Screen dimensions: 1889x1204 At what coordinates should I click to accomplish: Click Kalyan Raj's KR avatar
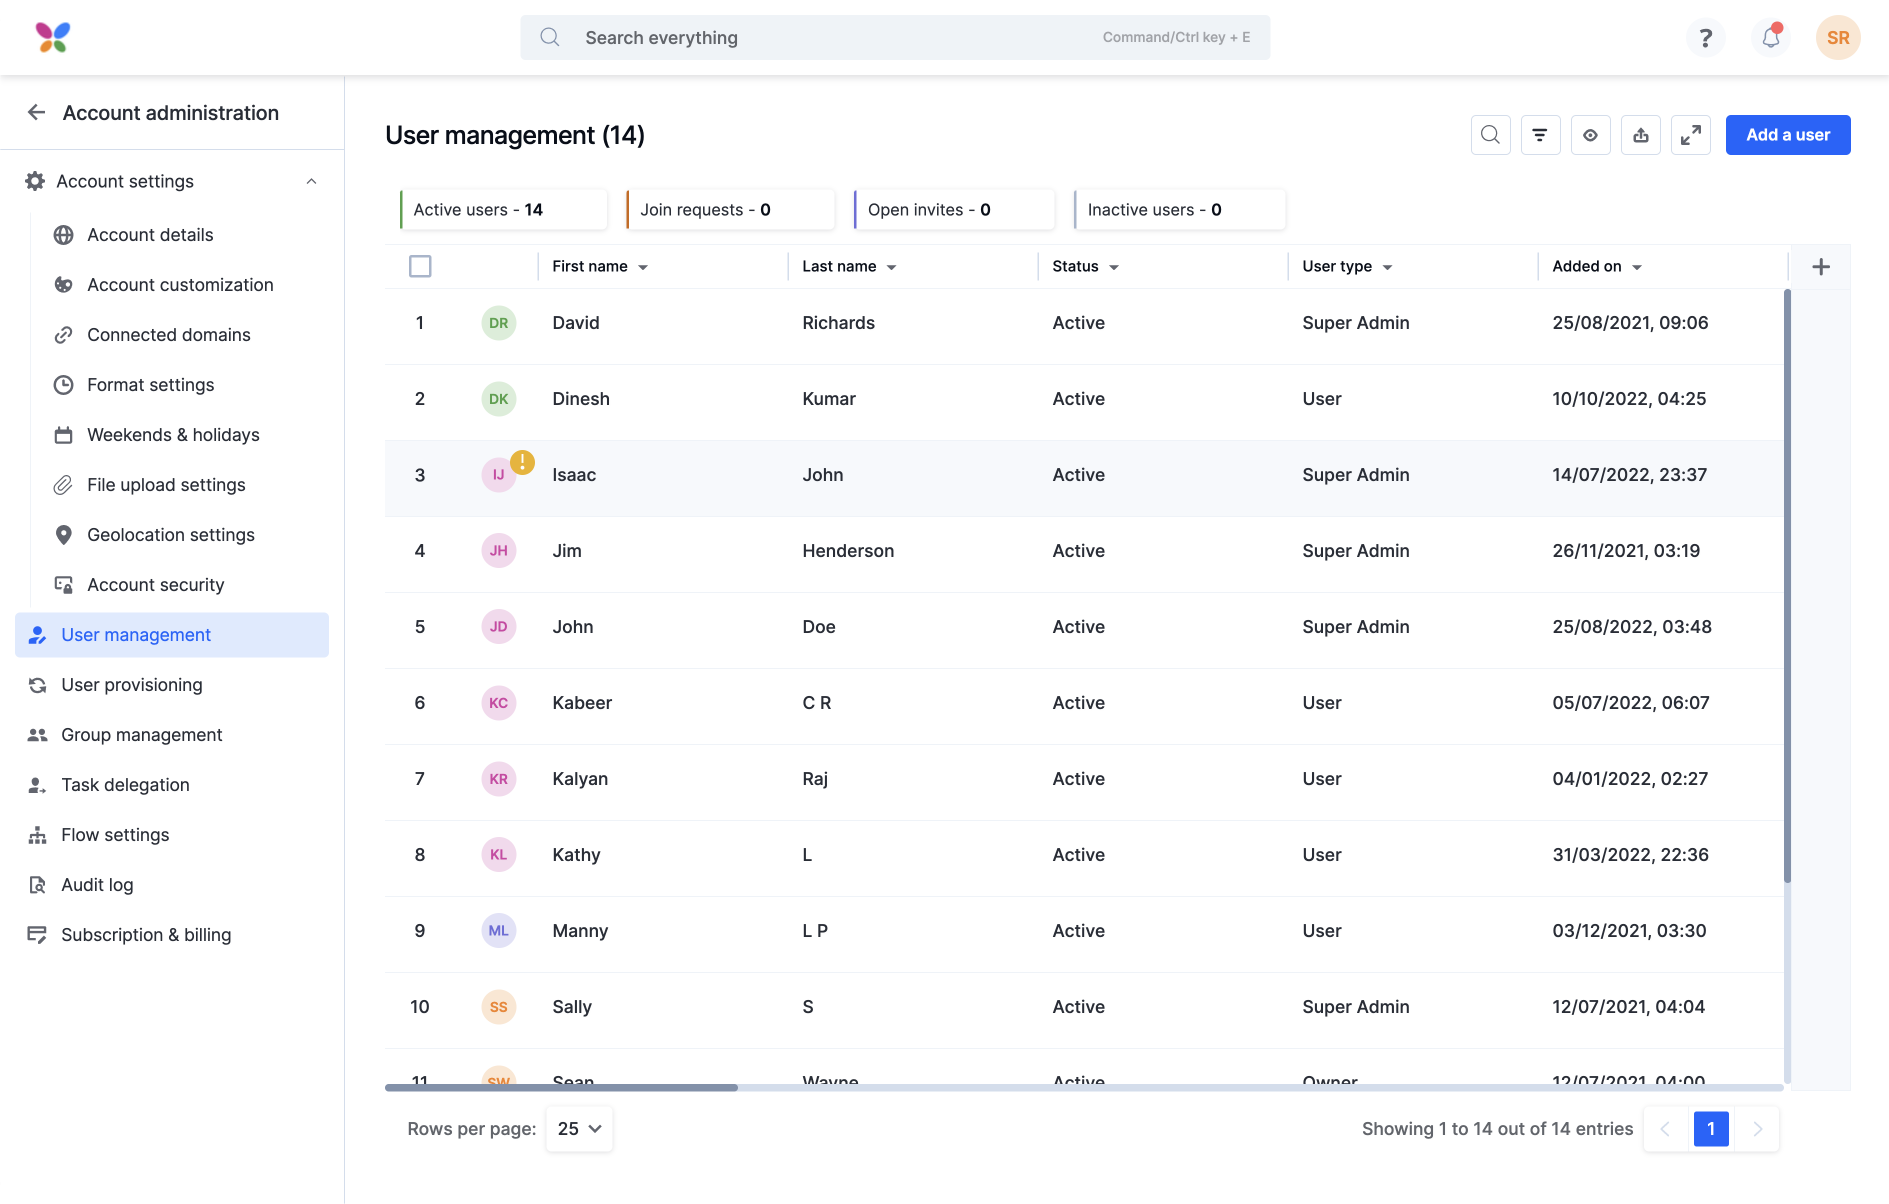point(499,779)
